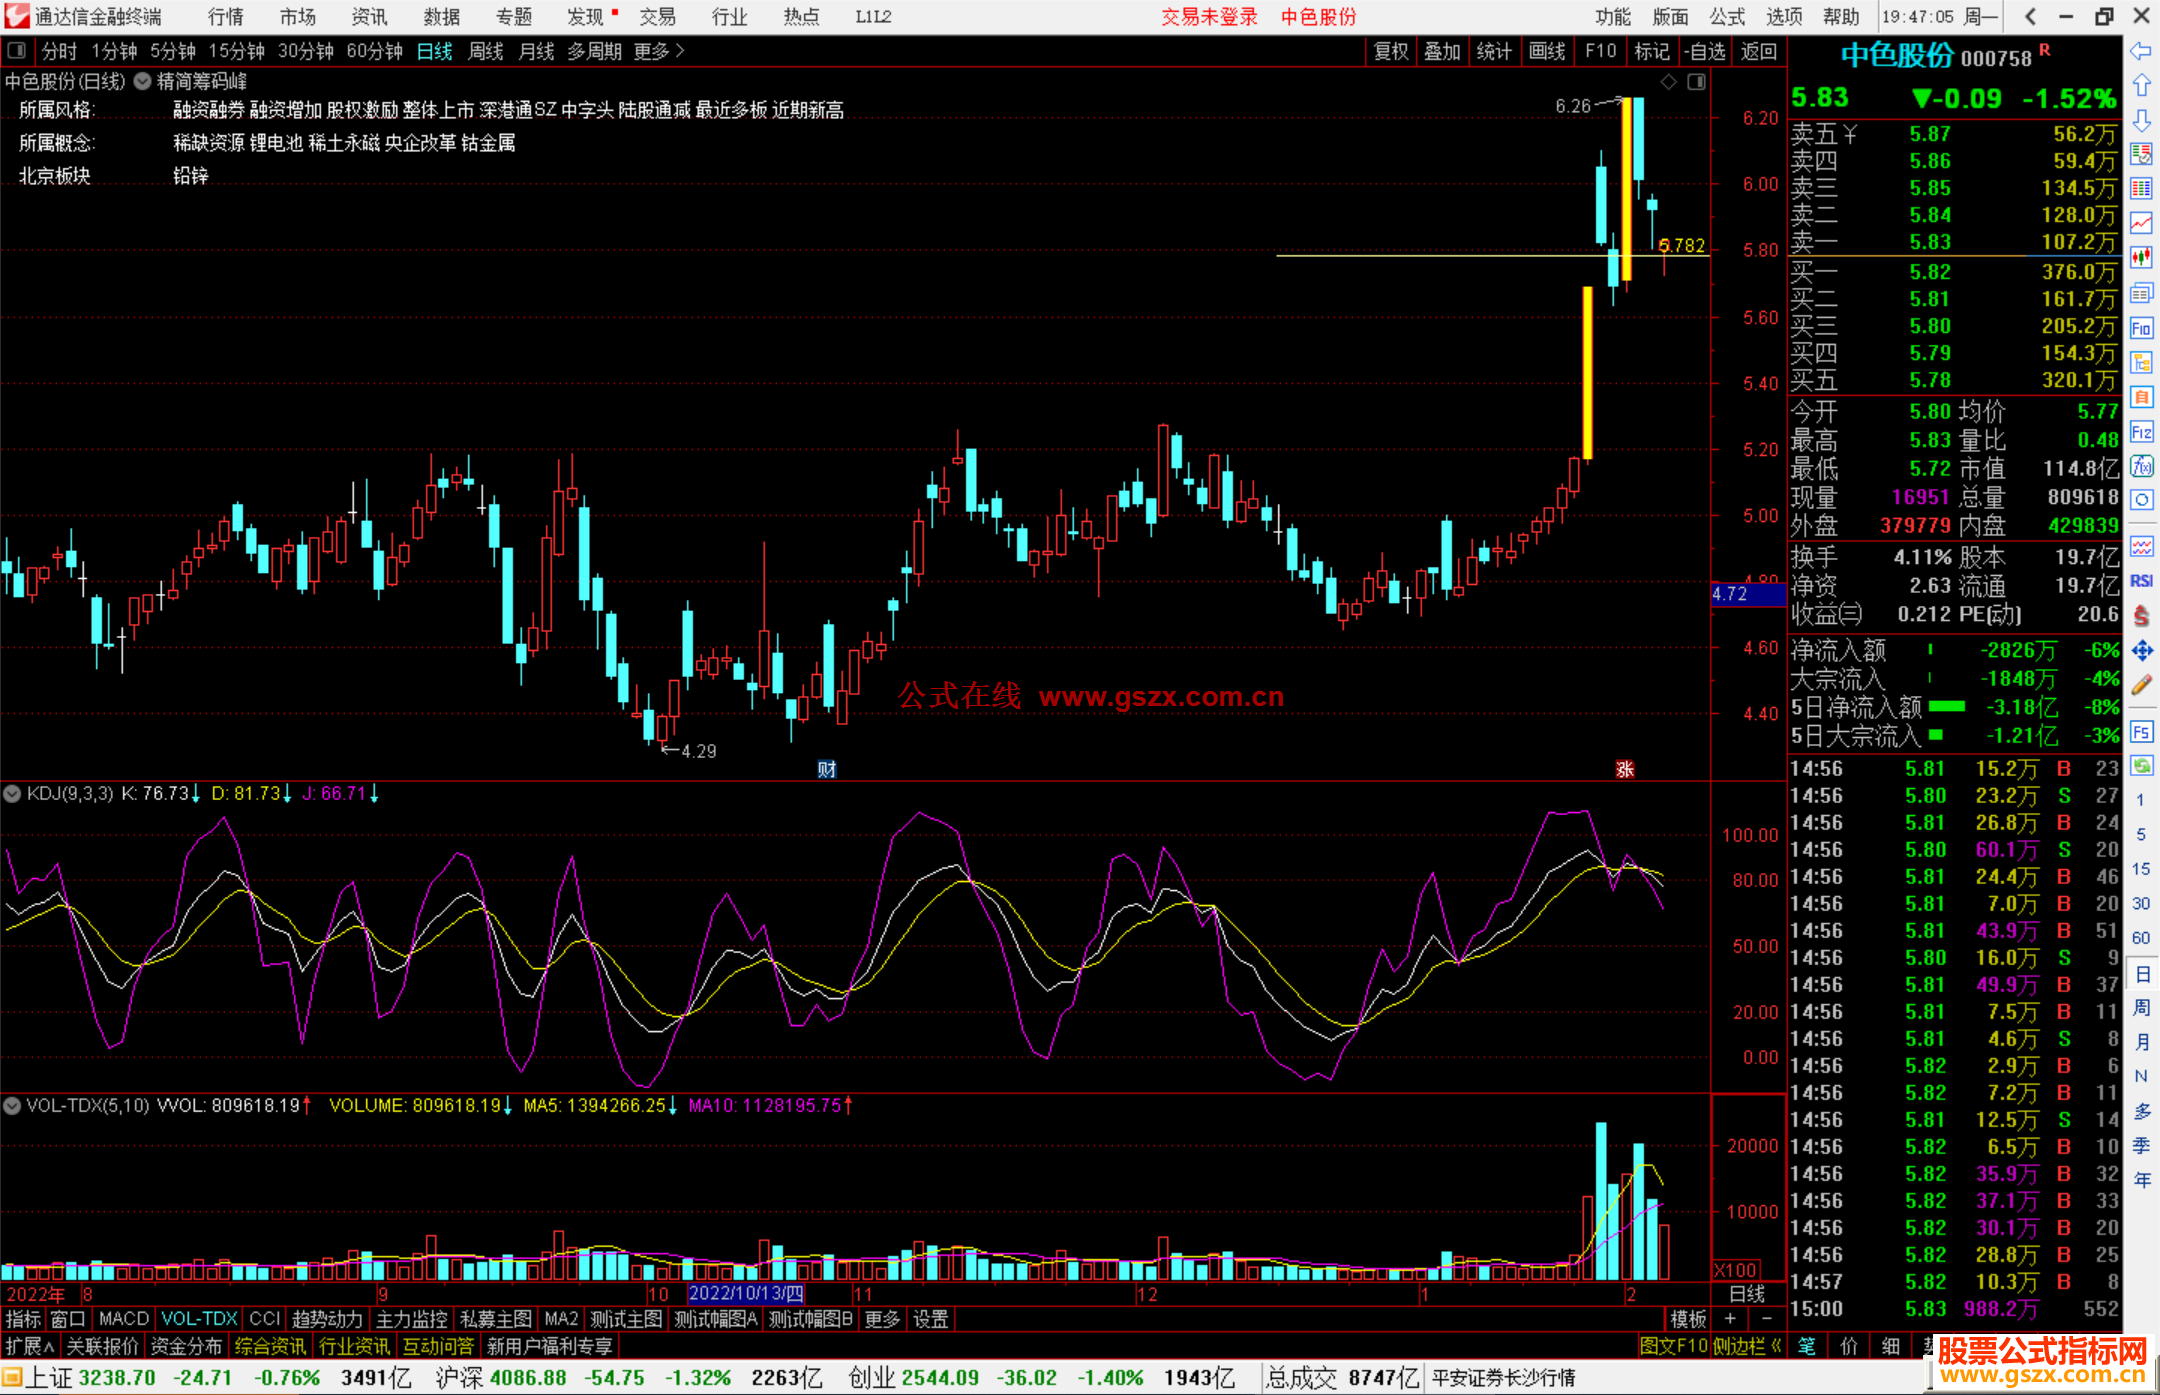Click the 画线 drawing button
The width and height of the screenshot is (2160, 1395).
pyautogui.click(x=1546, y=51)
